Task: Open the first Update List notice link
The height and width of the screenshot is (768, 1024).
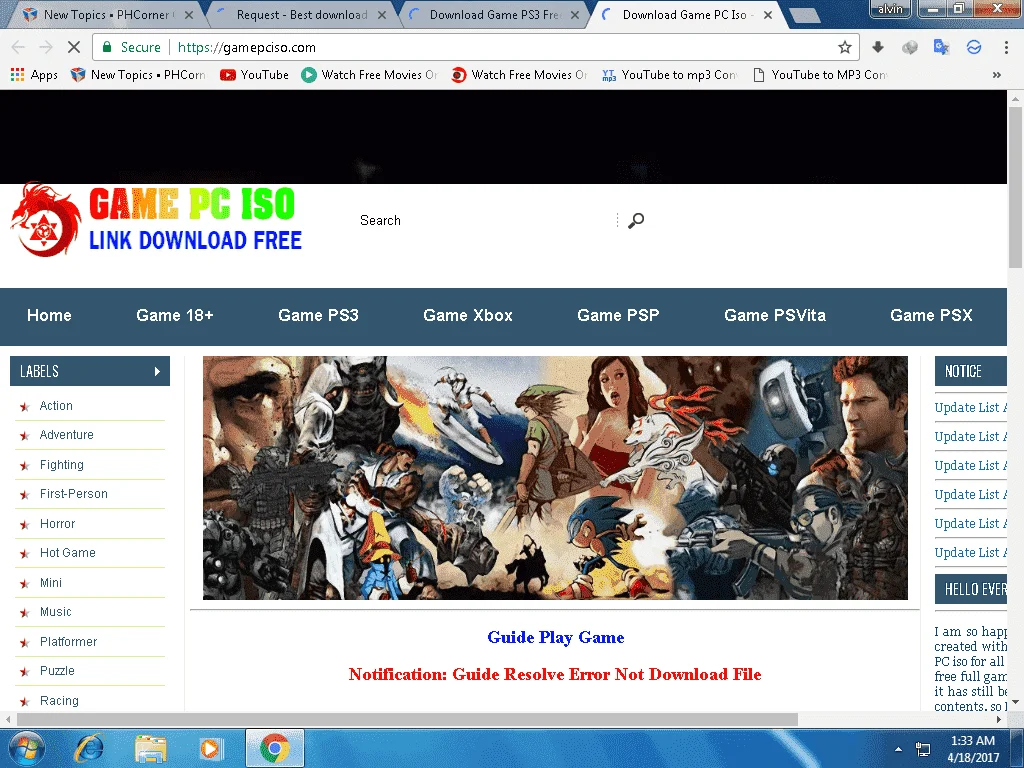Action: [970, 408]
